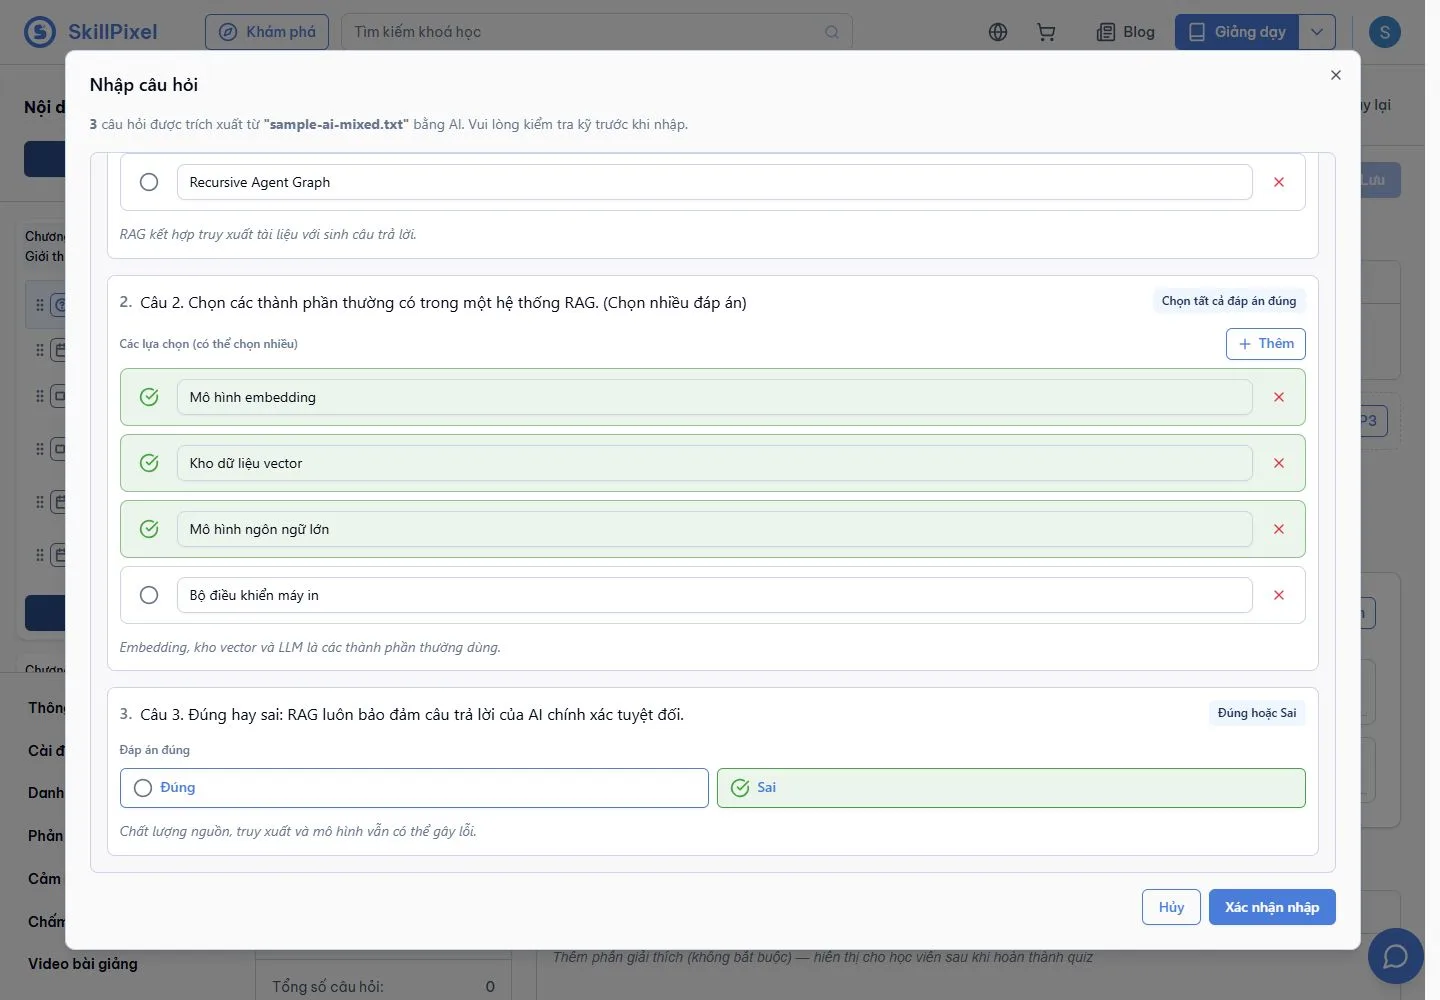Viewport: 1440px width, 1000px height.
Task: Open the Blog link in header
Action: 1126,32
